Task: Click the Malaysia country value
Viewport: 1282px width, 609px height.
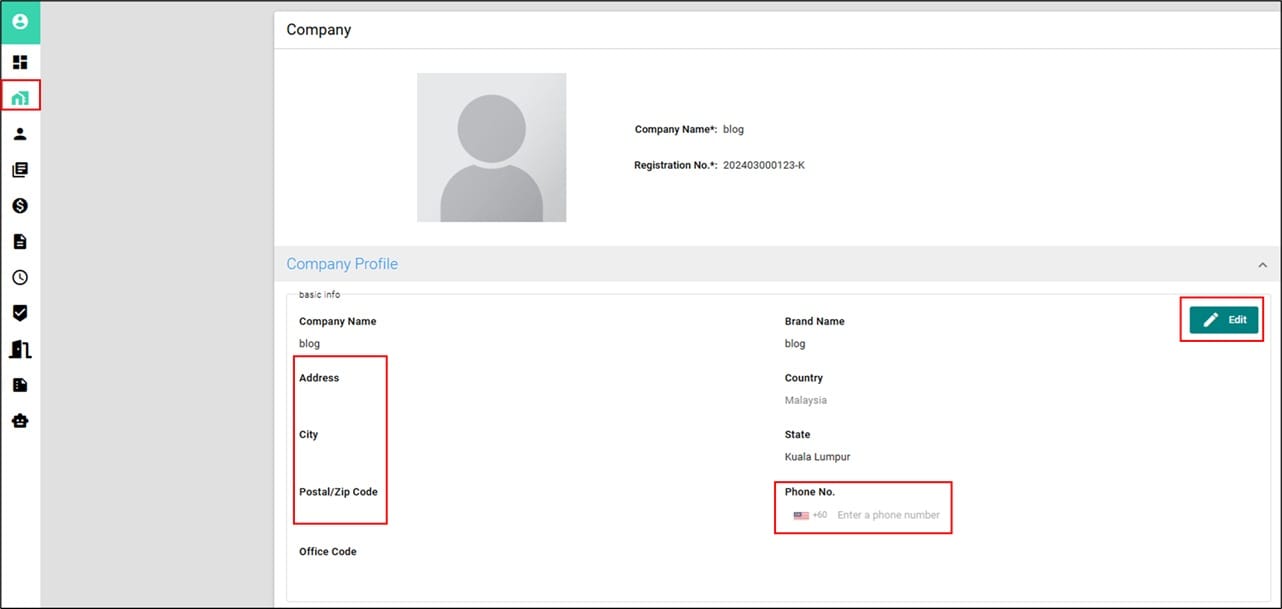Action: [805, 400]
